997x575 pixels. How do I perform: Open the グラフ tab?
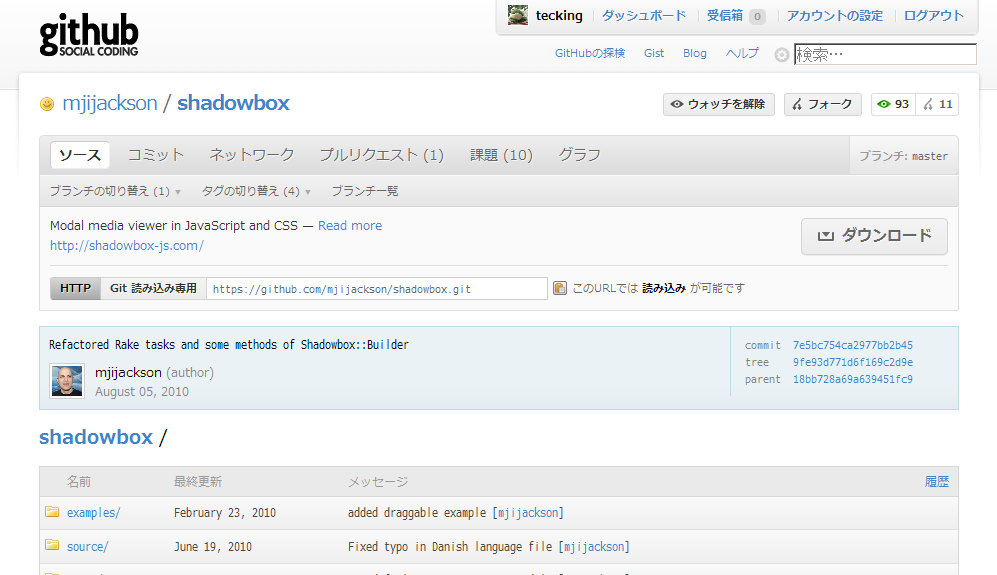[x=579, y=155]
